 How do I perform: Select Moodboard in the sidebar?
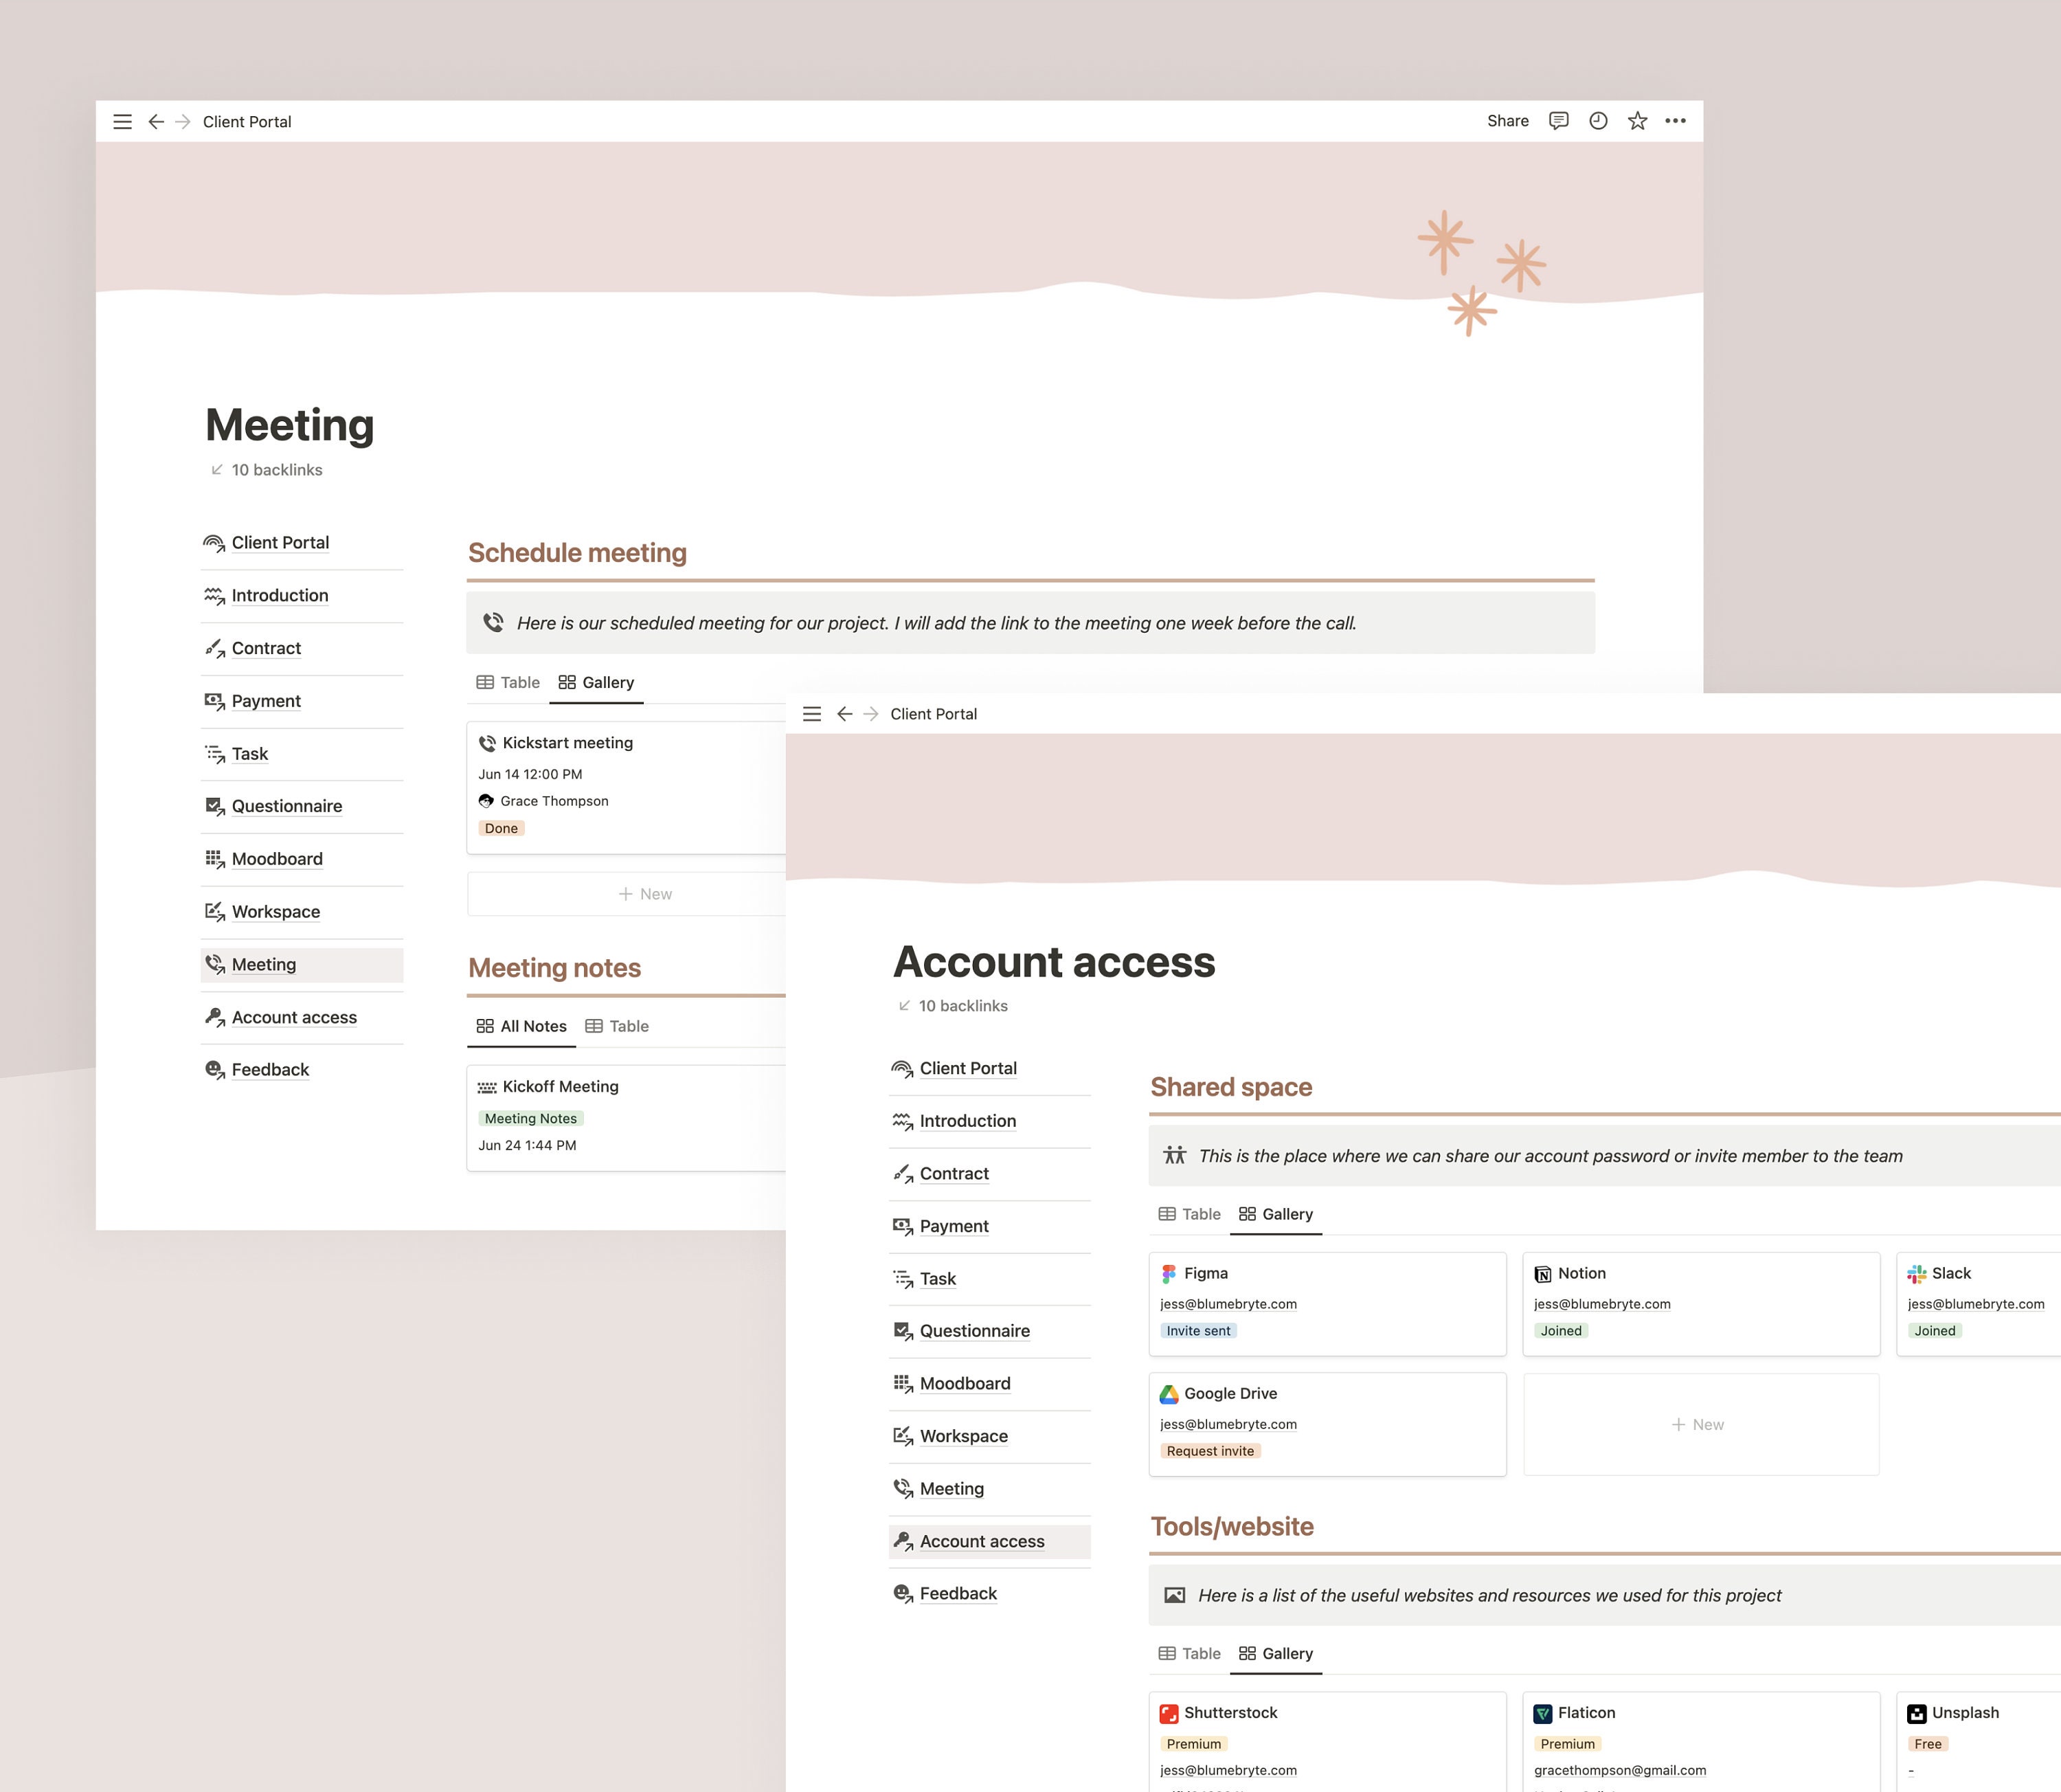point(276,858)
